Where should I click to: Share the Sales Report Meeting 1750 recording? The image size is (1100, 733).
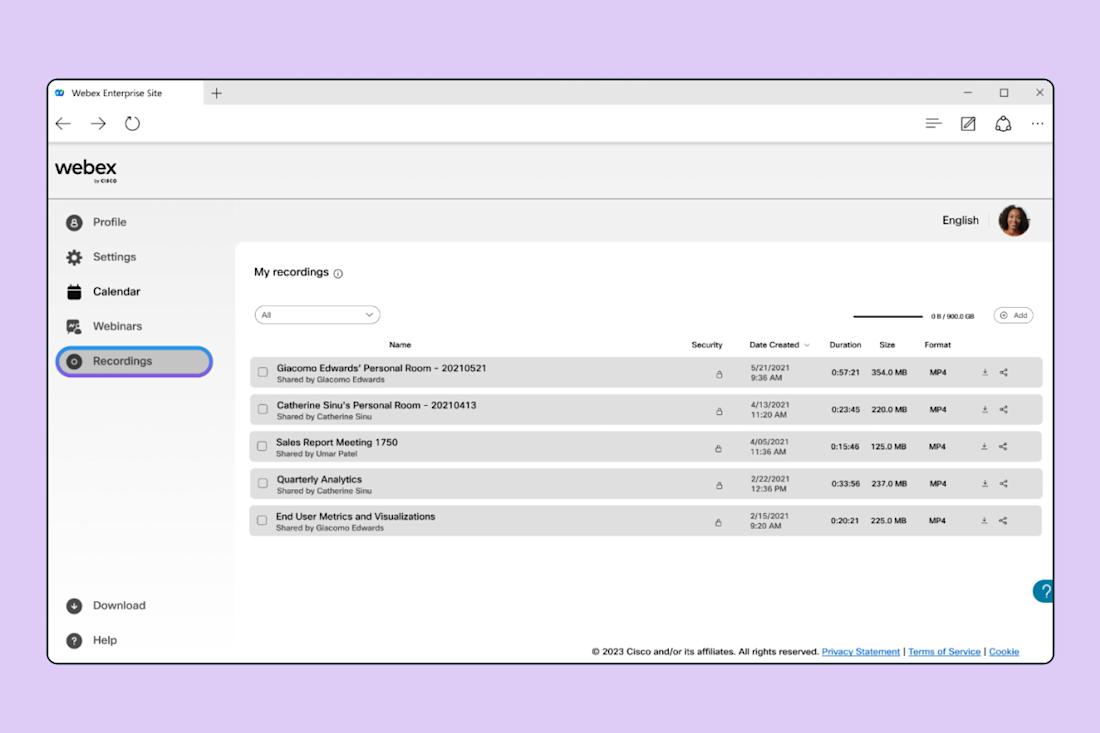pos(1003,447)
